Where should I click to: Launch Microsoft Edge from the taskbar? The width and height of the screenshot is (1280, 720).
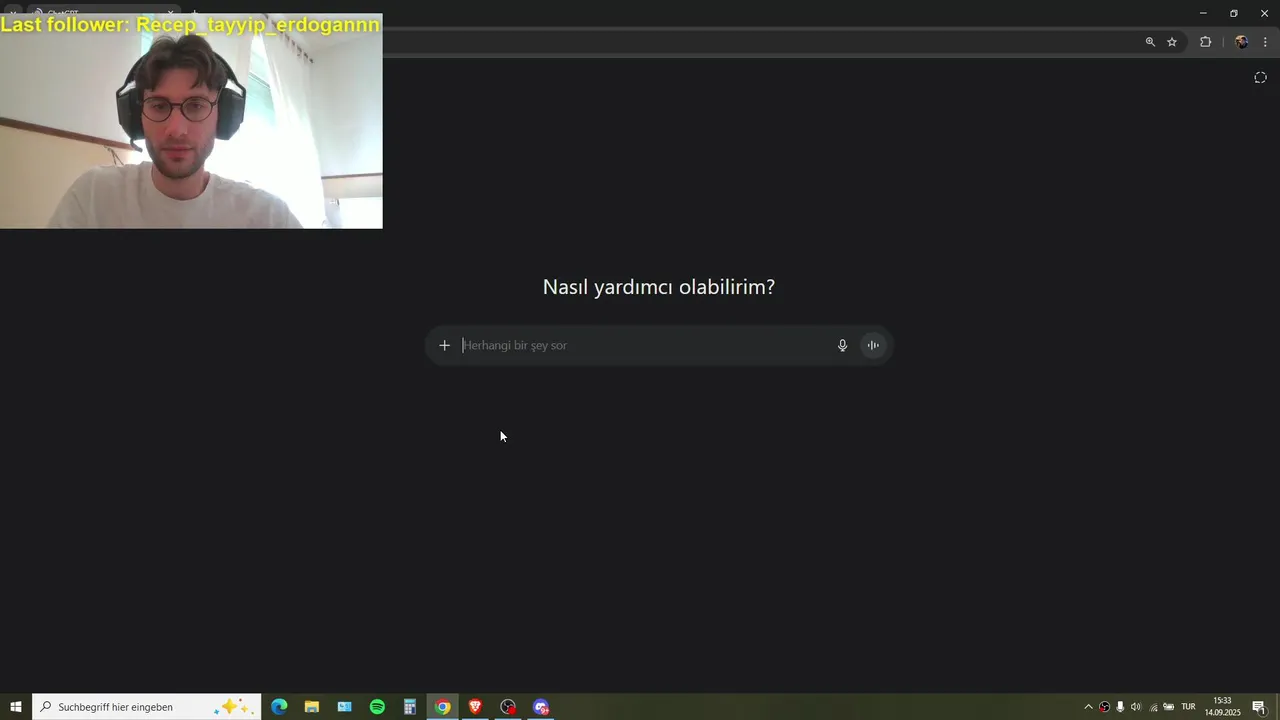coord(279,707)
